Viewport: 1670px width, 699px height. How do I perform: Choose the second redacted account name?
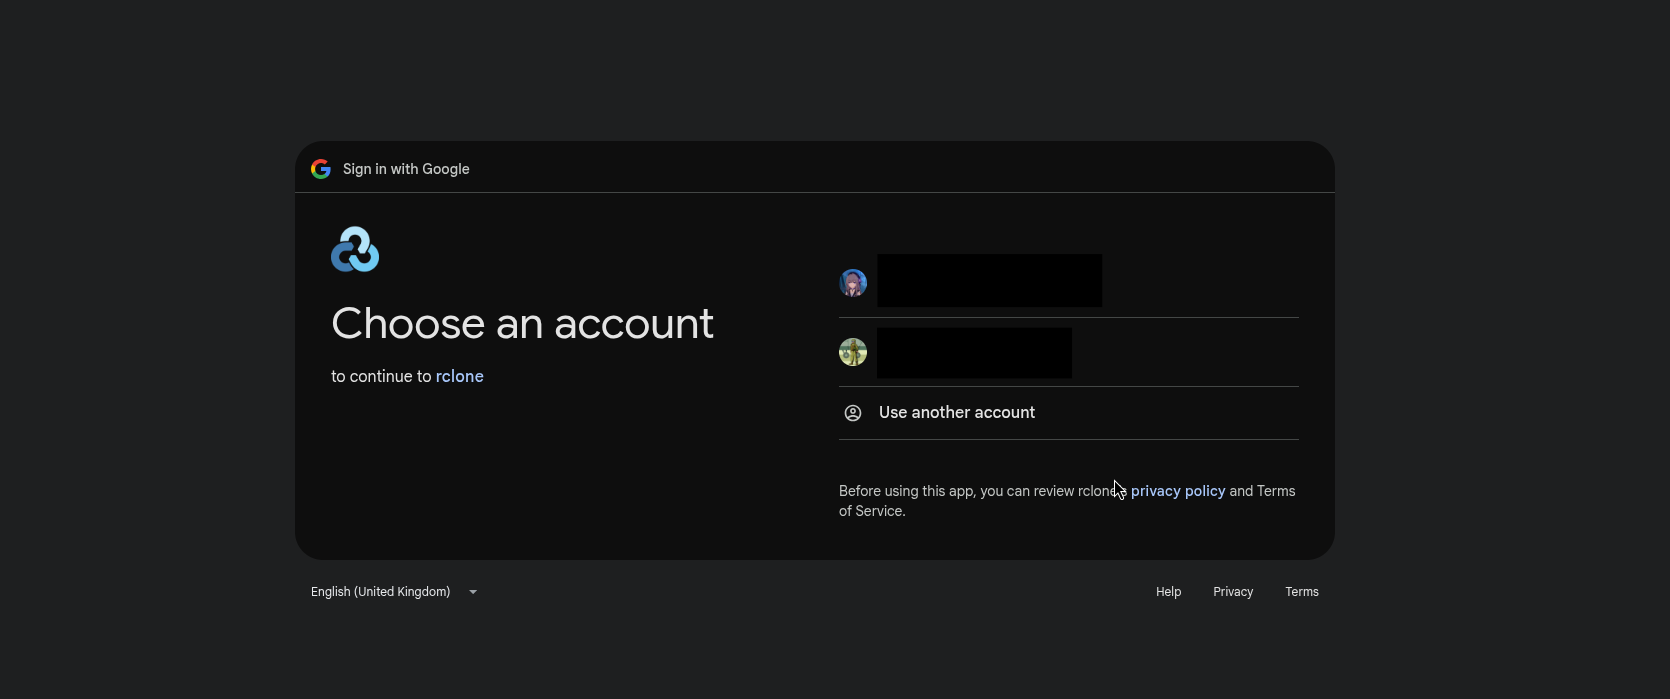[x=974, y=353]
